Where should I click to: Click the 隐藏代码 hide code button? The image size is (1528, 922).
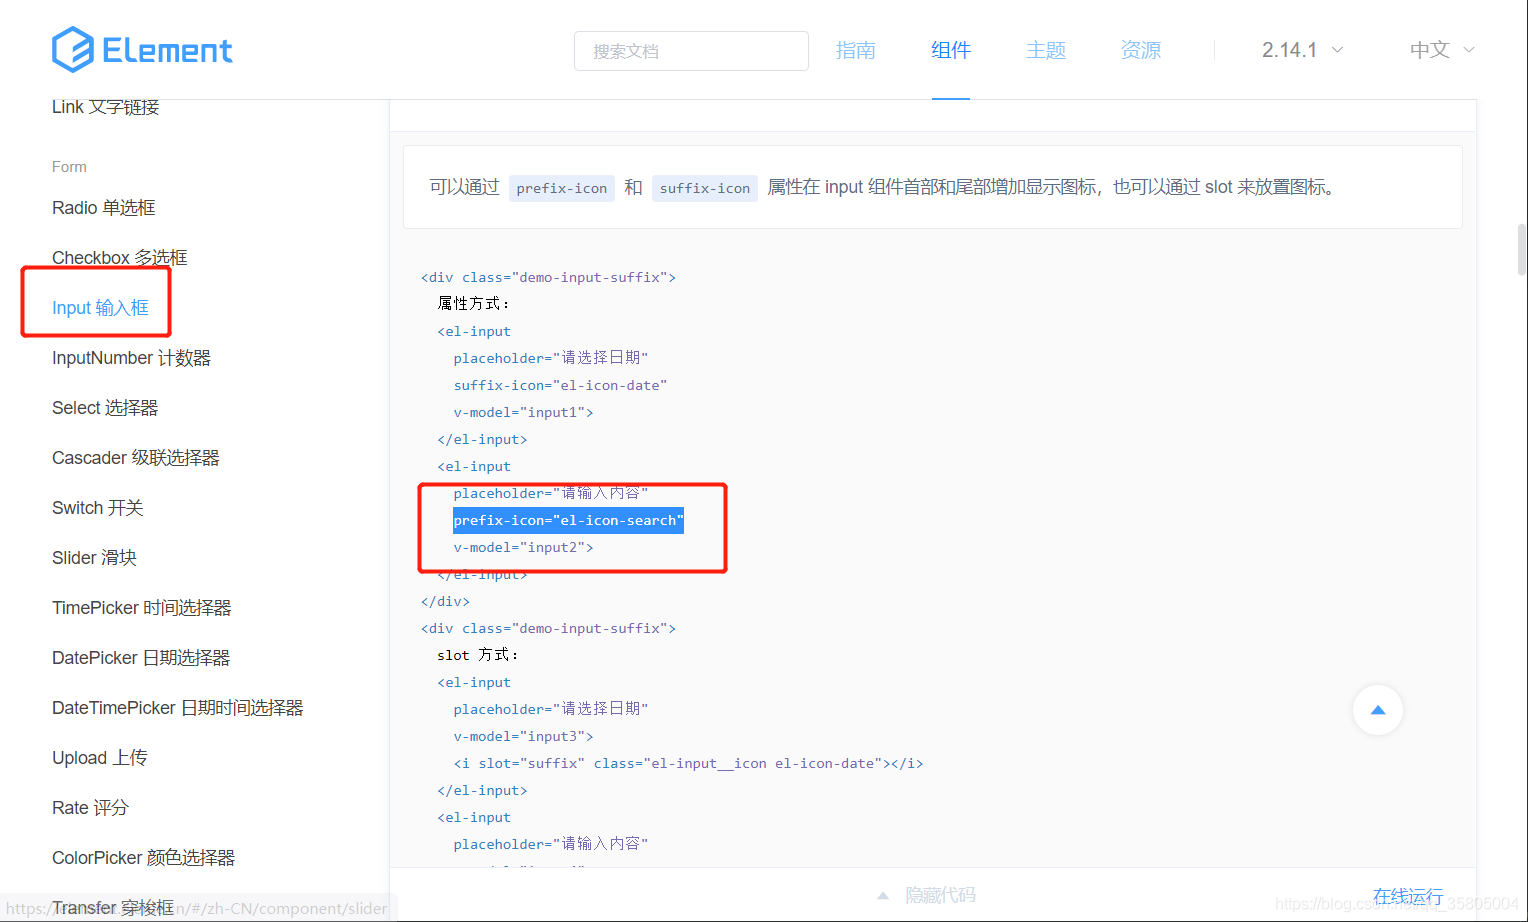point(940,895)
